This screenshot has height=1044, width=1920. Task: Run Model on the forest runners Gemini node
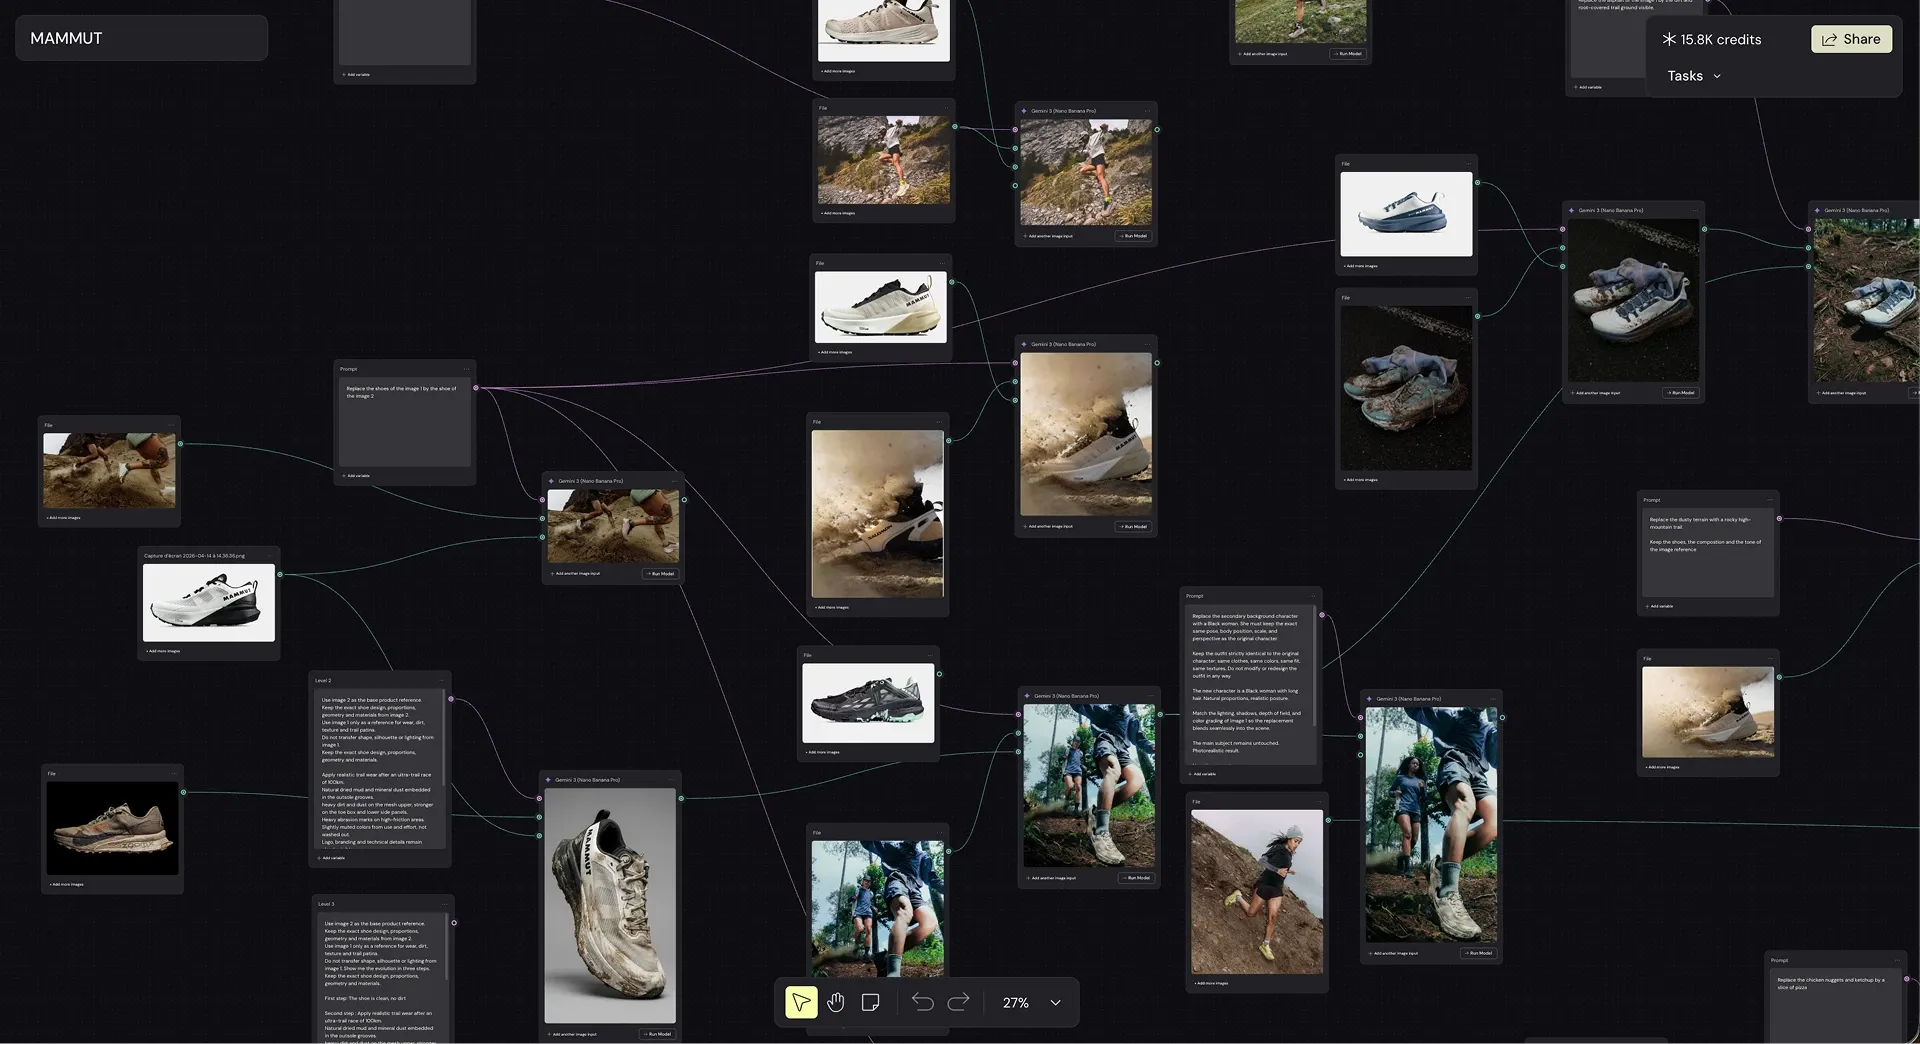coord(1136,878)
